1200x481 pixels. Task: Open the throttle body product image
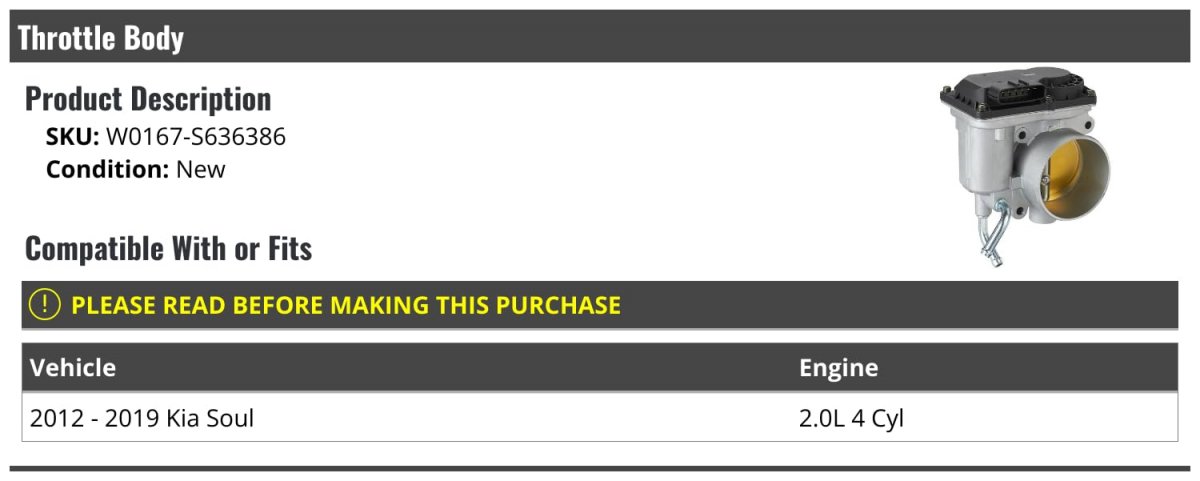pyautogui.click(x=1019, y=169)
